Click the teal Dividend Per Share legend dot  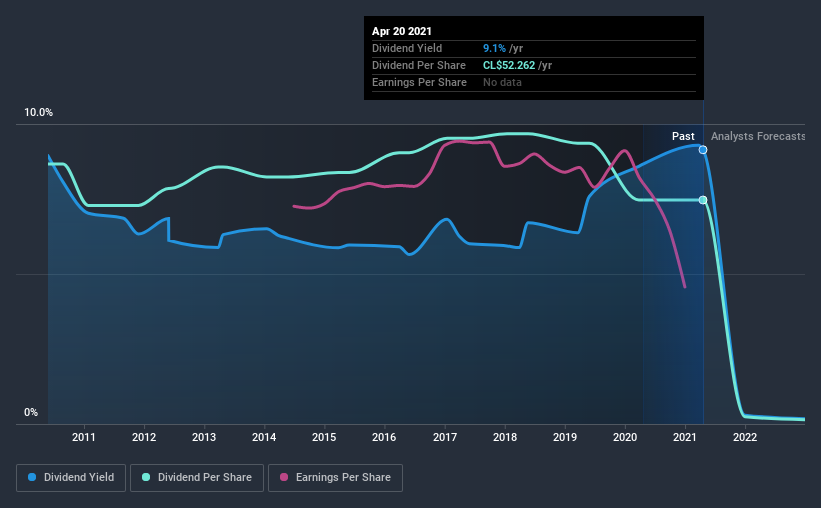pyautogui.click(x=146, y=477)
